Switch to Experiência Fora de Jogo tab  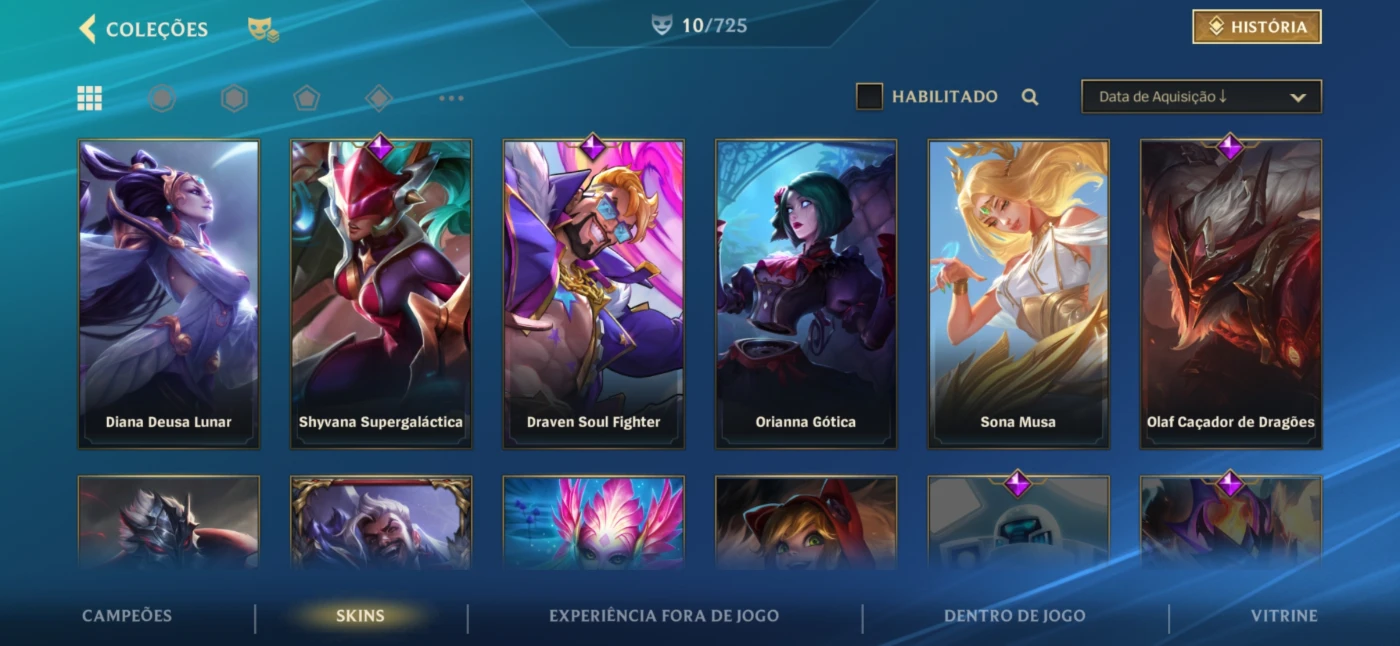point(664,616)
